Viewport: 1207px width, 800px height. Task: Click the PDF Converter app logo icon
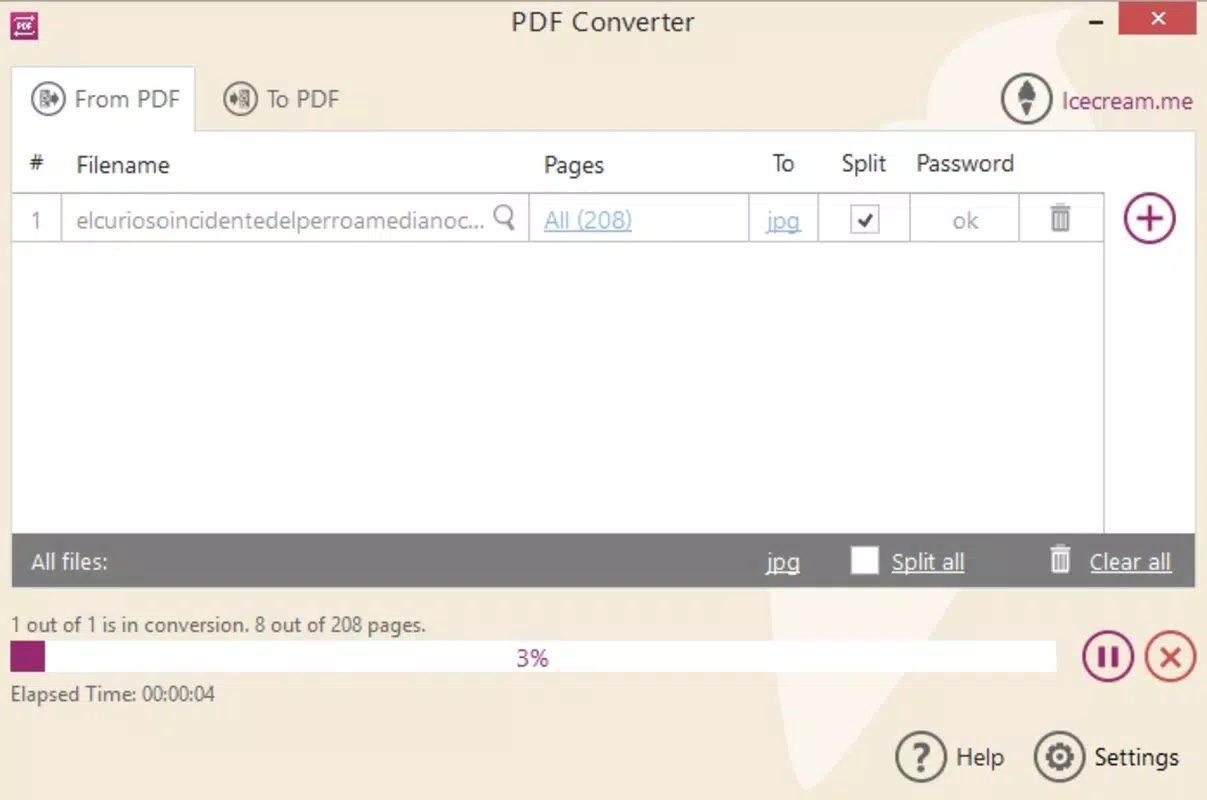[x=23, y=25]
